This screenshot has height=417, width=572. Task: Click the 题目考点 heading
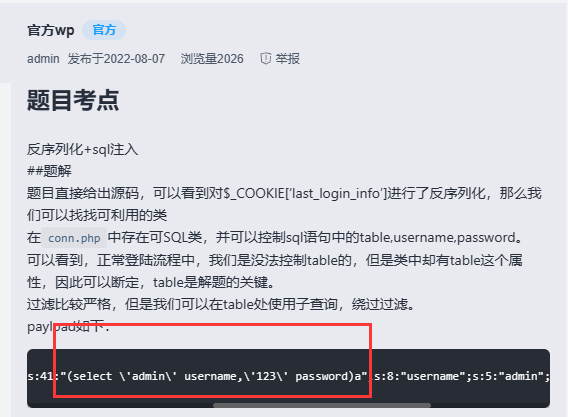pos(73,100)
